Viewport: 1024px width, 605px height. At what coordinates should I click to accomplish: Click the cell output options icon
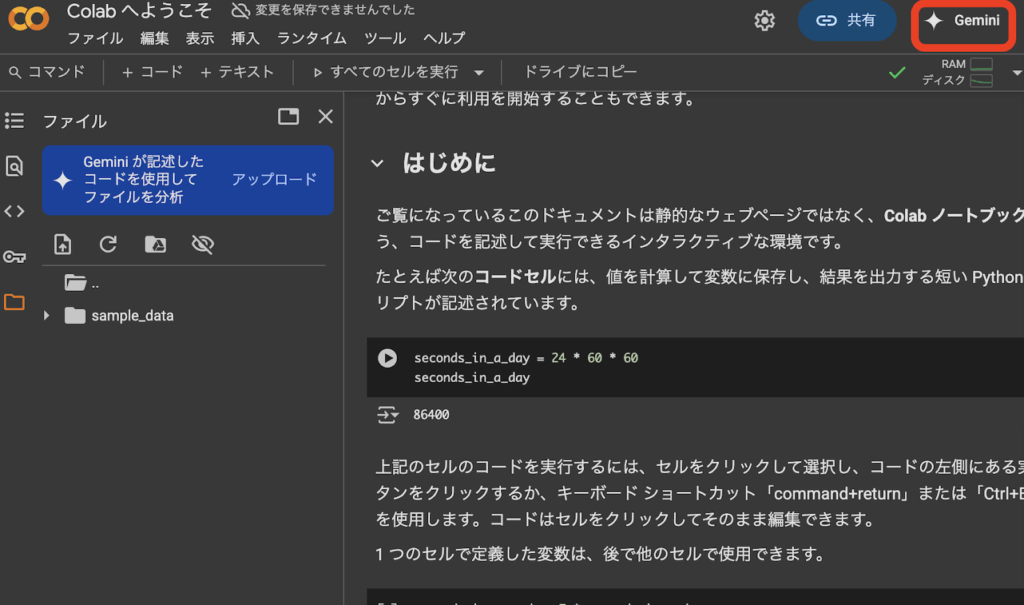click(x=387, y=415)
